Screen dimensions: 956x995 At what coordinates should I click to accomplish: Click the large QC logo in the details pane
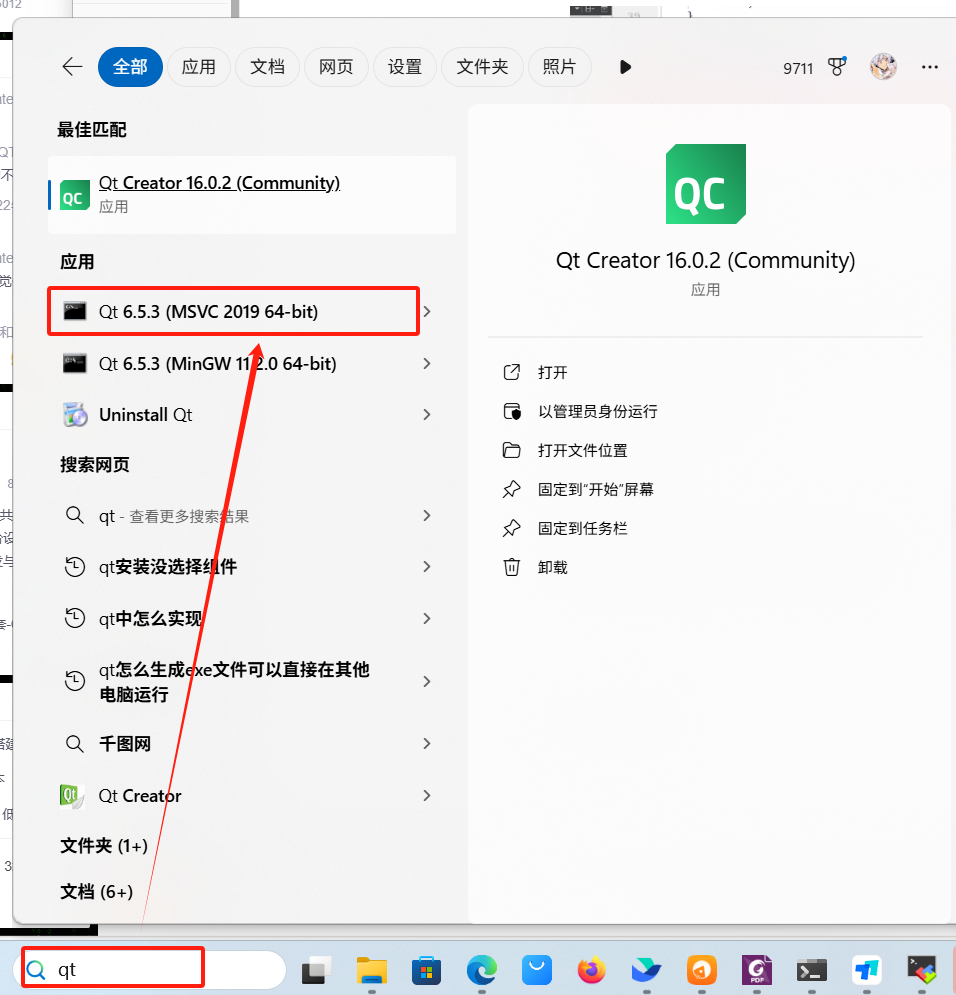(x=705, y=183)
